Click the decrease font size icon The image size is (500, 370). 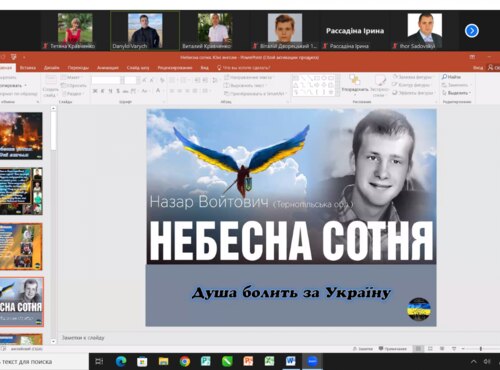pos(152,80)
